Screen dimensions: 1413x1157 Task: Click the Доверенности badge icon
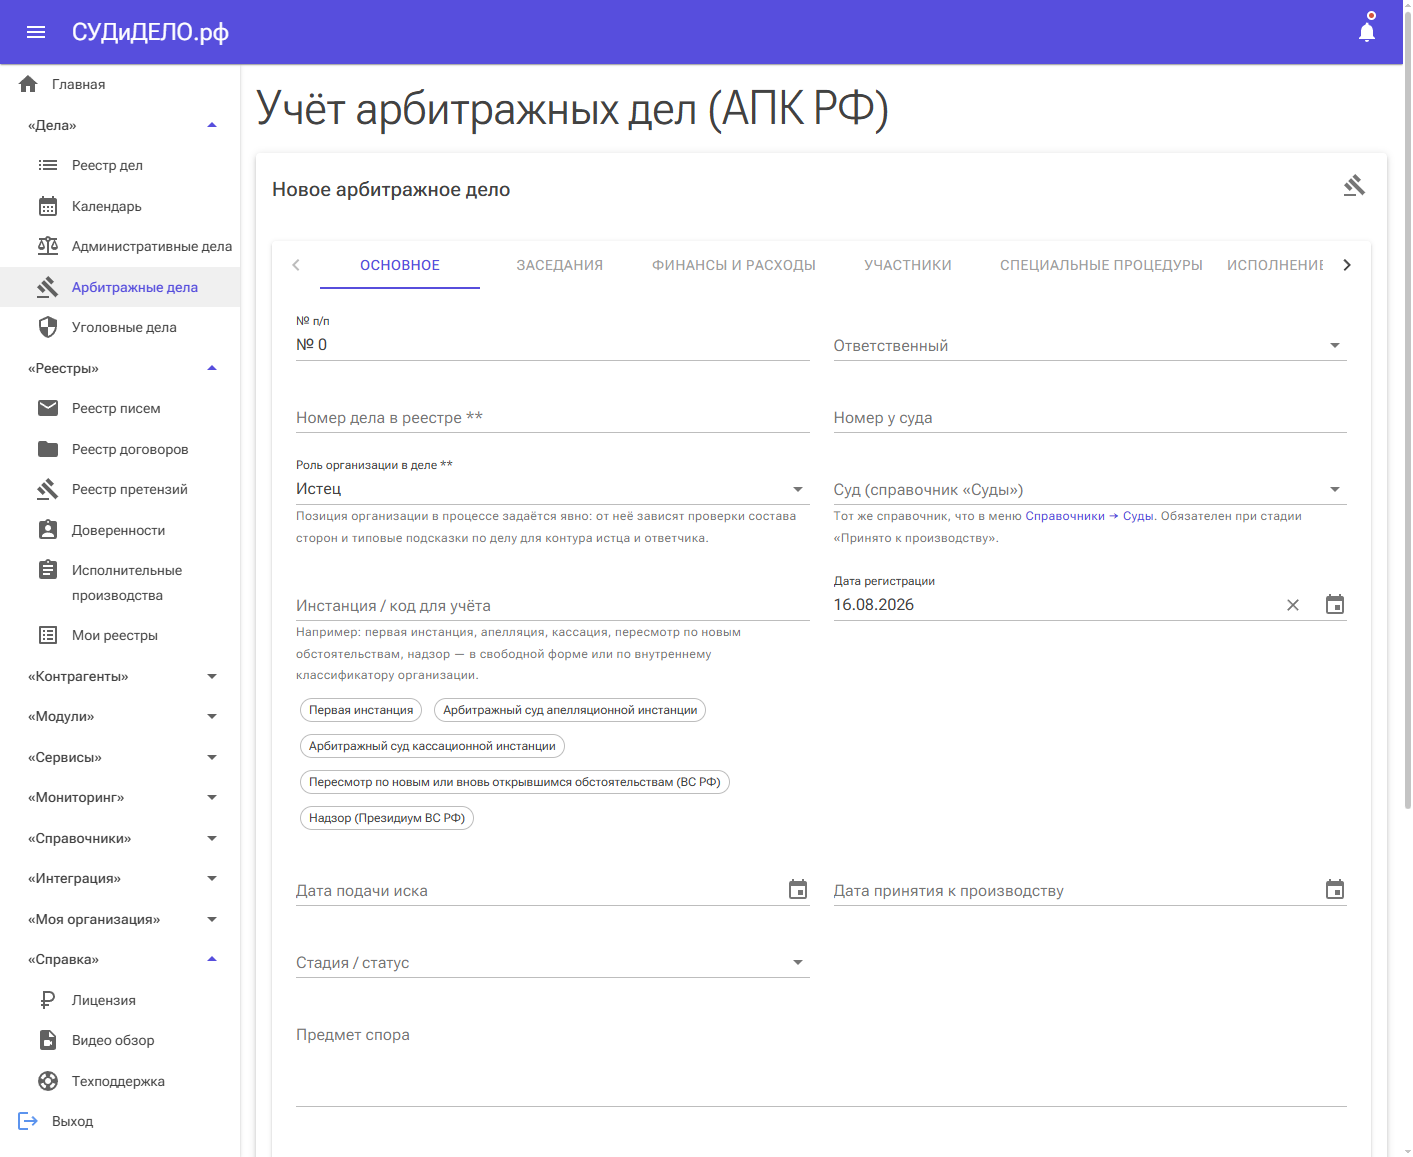[48, 530]
